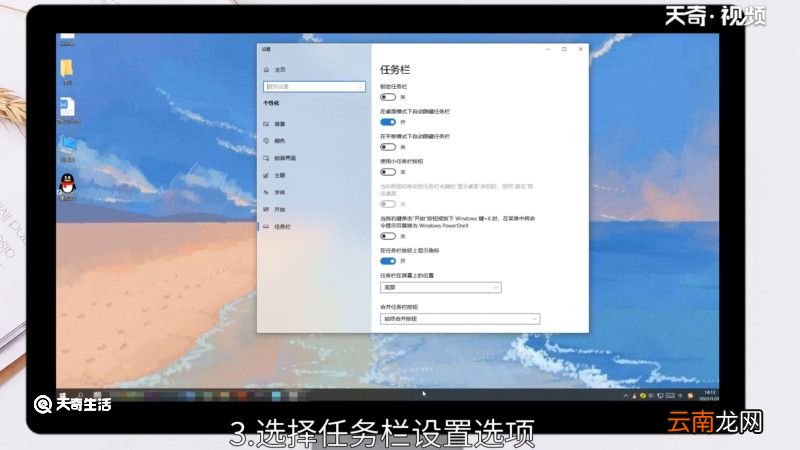
Task: Open the clock and date in system tray
Action: 709,395
